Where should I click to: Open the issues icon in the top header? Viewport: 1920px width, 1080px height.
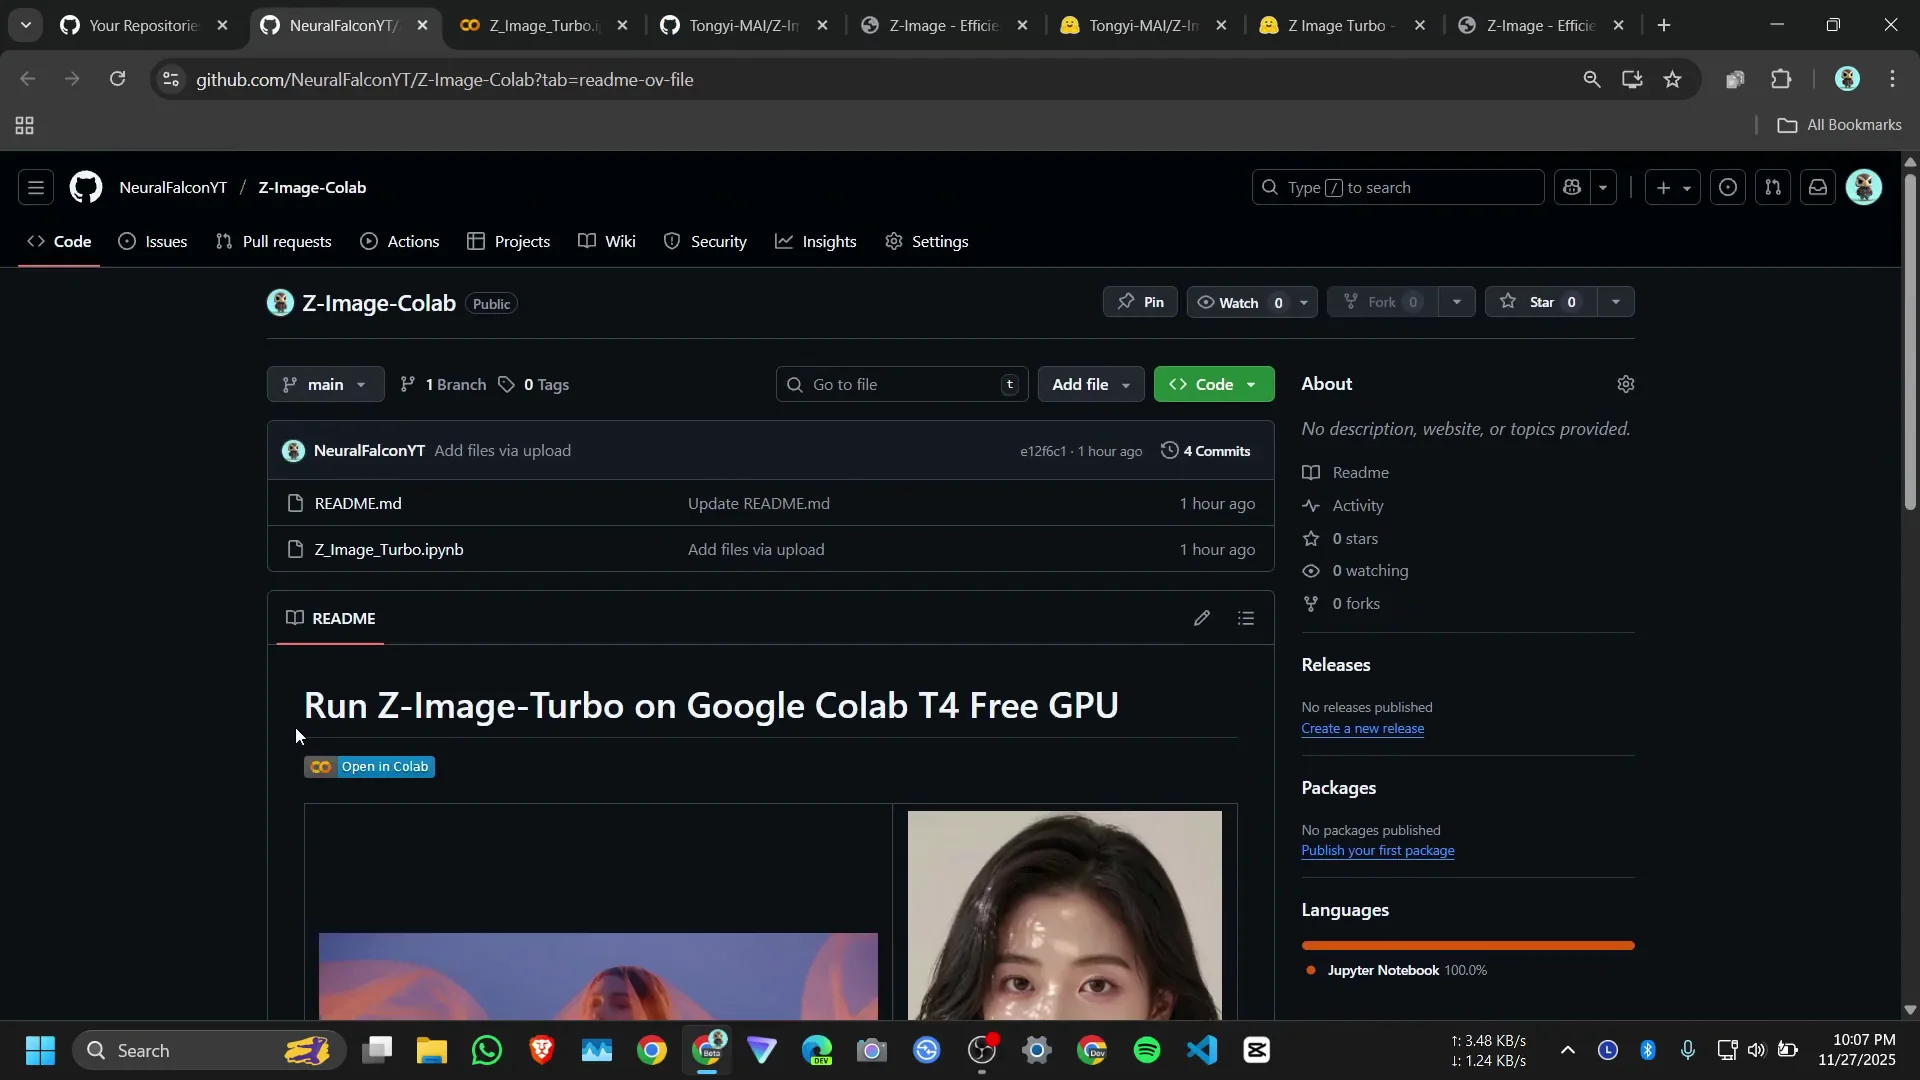[x=1728, y=188]
